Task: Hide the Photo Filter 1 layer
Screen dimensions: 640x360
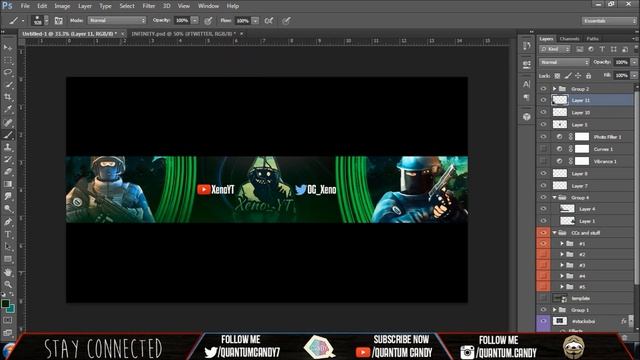Action: point(543,137)
